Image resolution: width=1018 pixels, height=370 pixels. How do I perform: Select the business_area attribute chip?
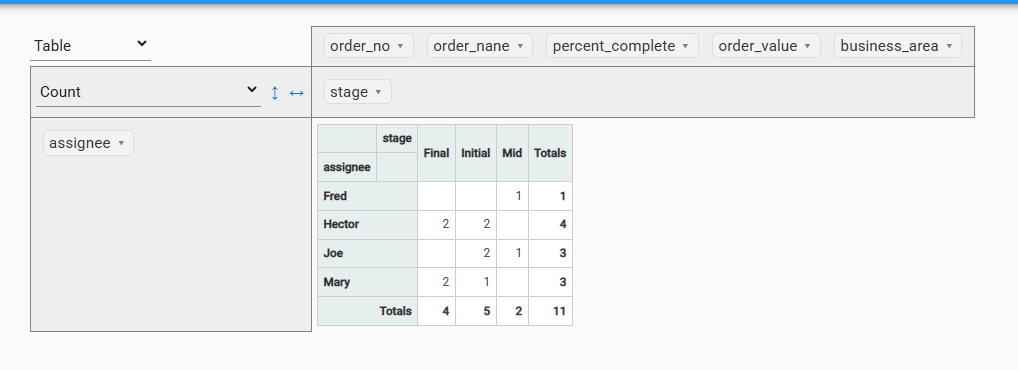click(x=897, y=46)
